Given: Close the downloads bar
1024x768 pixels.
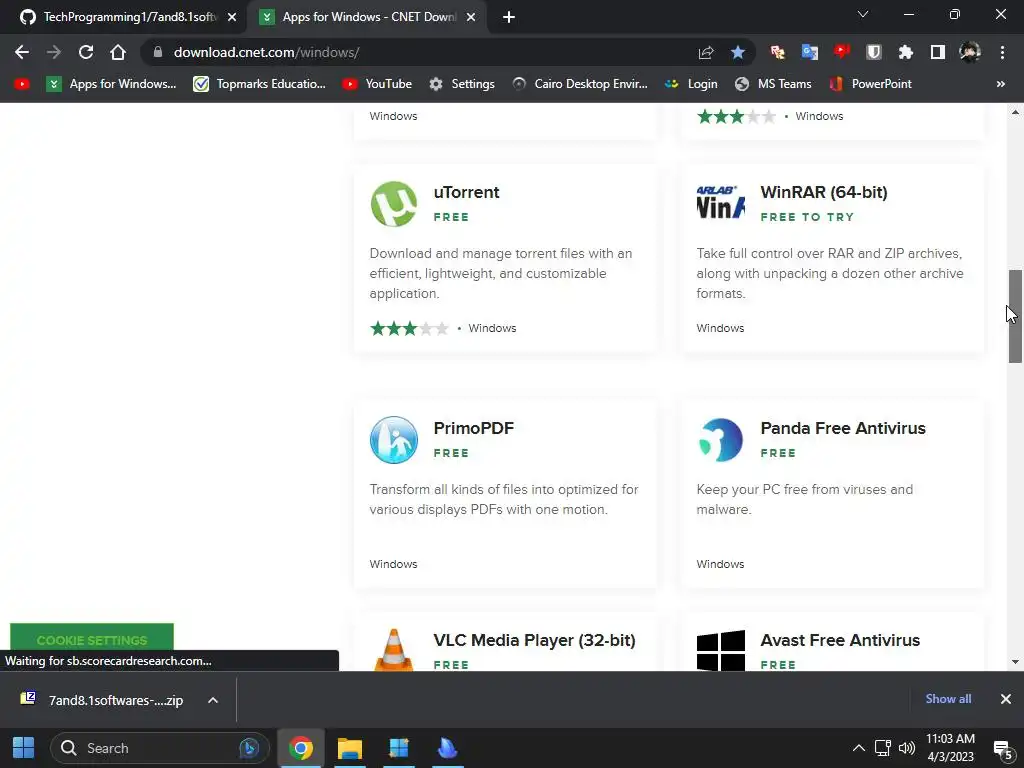Looking at the screenshot, I should pyautogui.click(x=1006, y=699).
